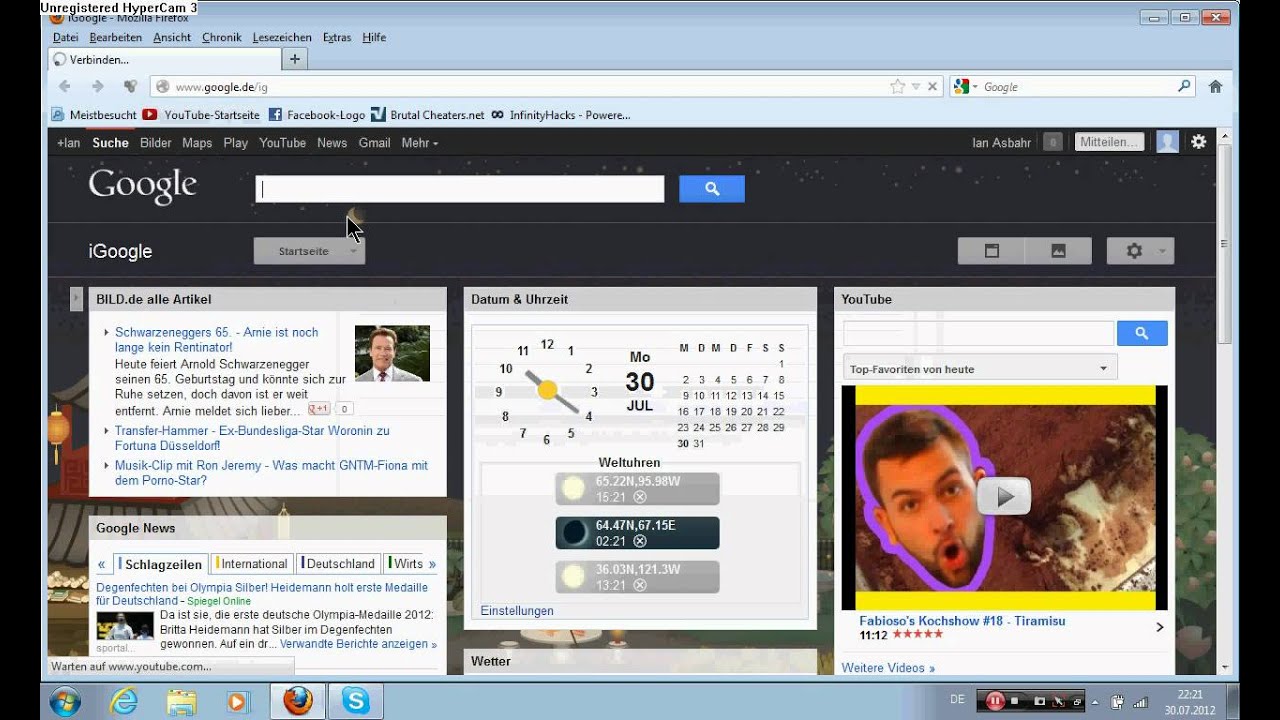Open Weitere Videos link
The image size is (1280, 720).
pos(888,668)
